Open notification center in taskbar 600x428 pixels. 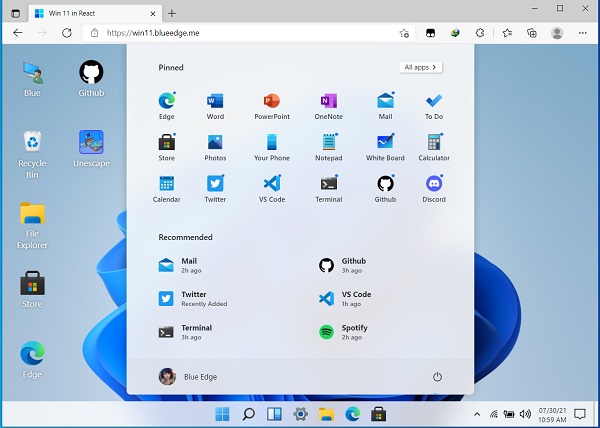click(579, 413)
